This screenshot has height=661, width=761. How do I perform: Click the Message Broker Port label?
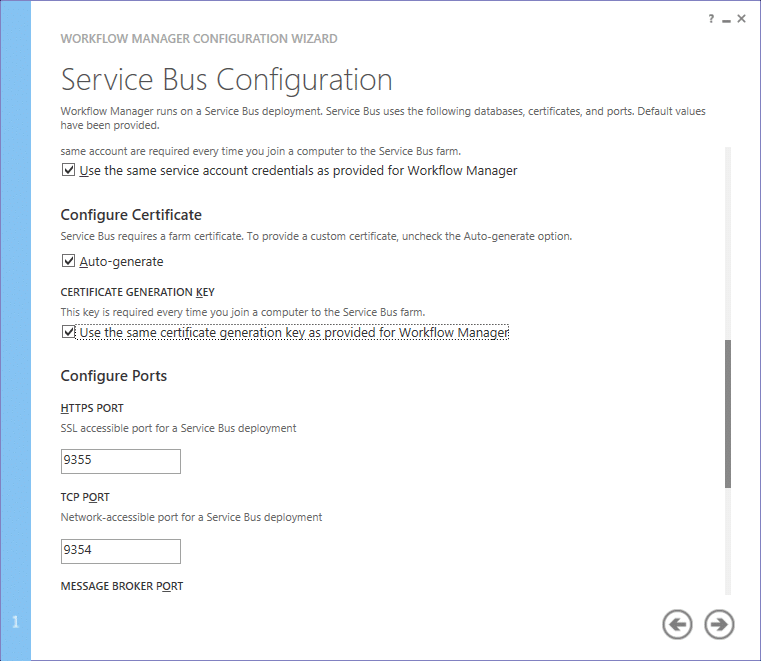[122, 586]
